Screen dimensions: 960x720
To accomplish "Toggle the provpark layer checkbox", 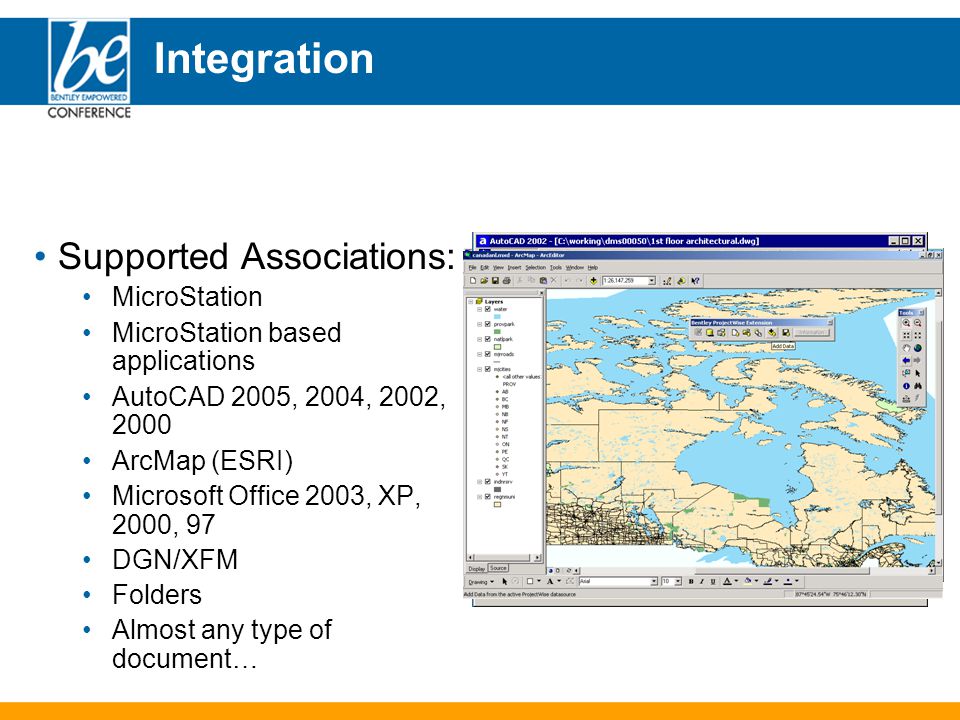I will pos(488,324).
